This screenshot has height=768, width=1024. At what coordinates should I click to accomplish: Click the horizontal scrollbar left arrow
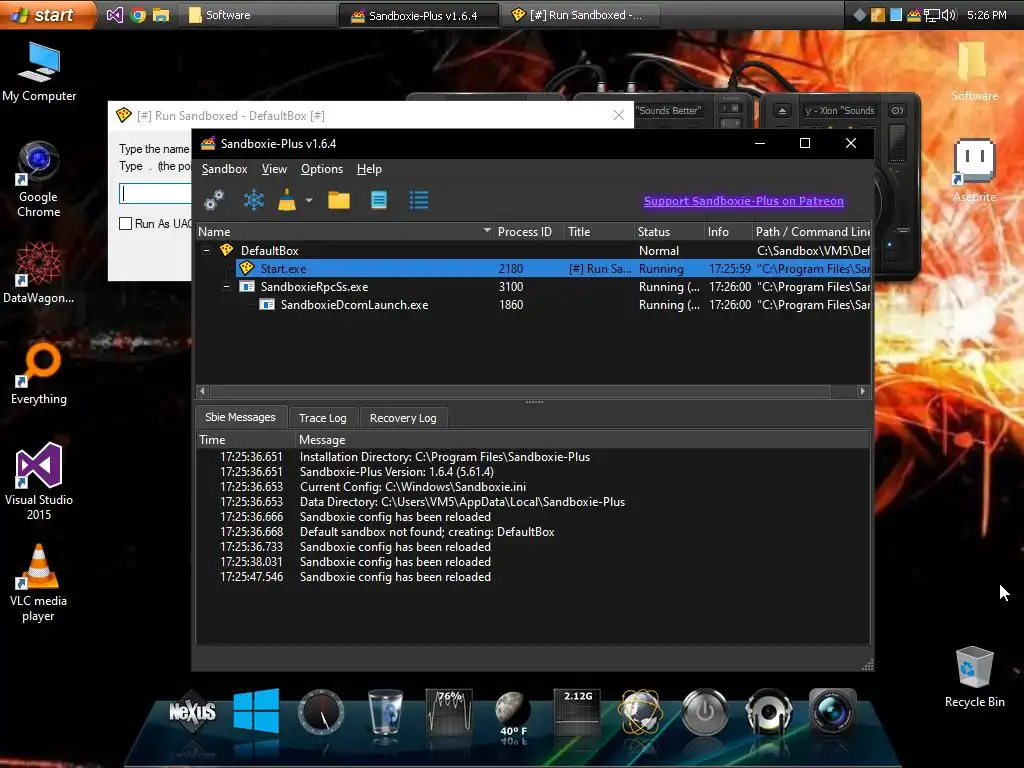point(202,391)
